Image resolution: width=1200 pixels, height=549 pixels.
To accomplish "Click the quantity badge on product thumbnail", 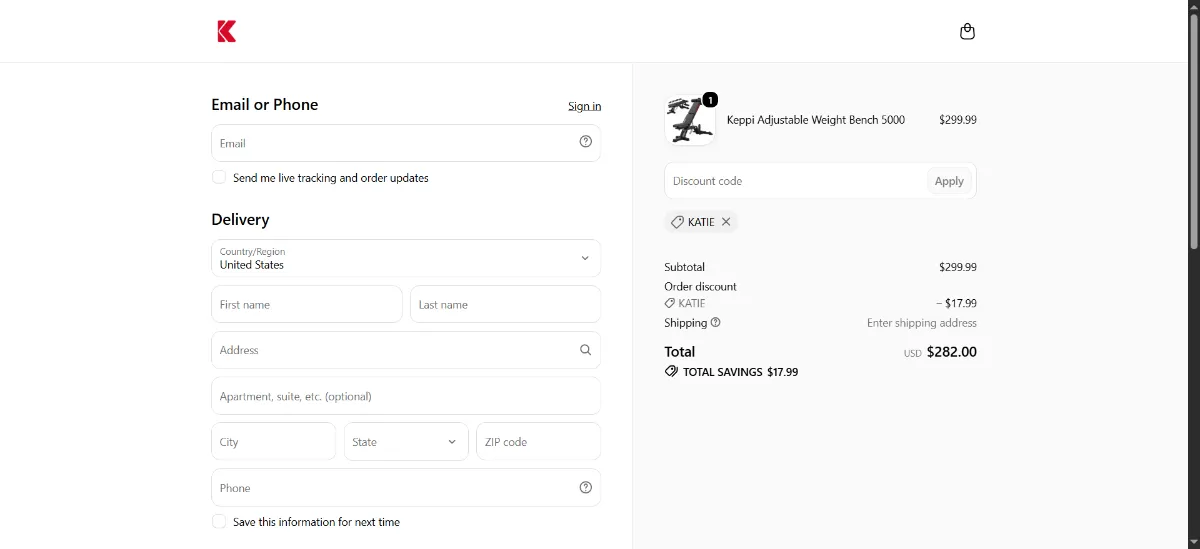I will point(710,99).
